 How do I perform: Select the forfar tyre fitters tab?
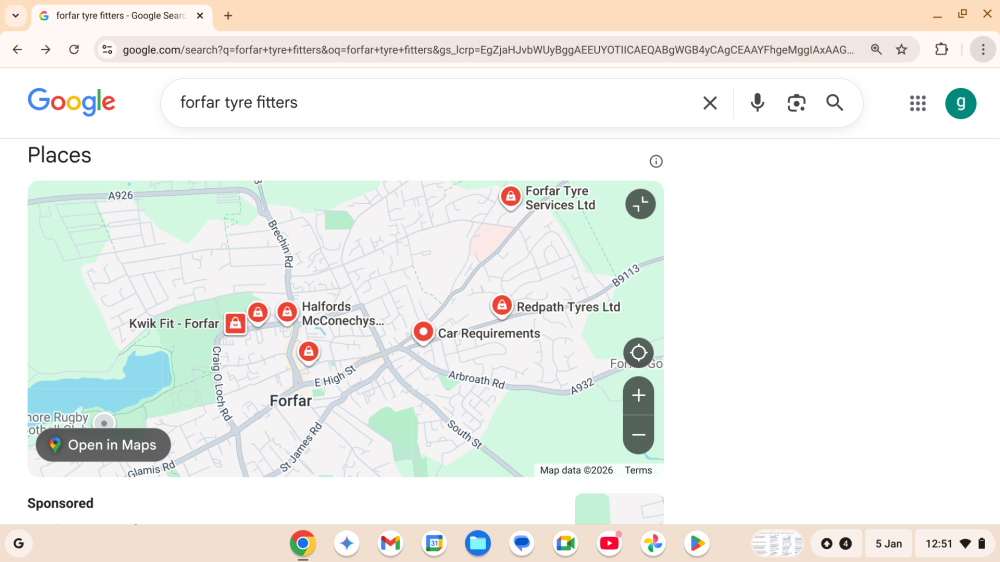pyautogui.click(x=121, y=15)
